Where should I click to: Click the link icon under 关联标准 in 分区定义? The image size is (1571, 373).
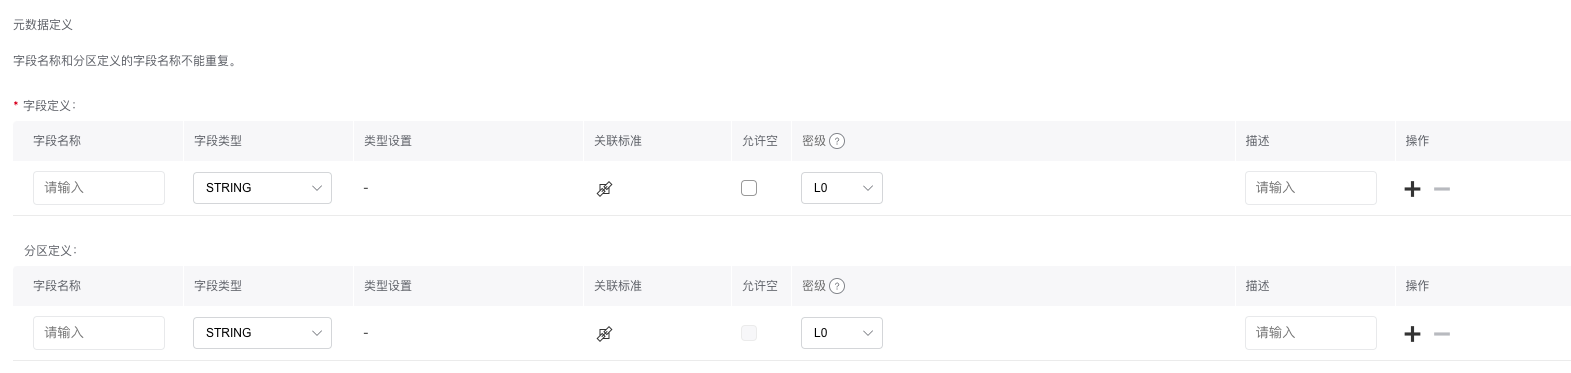click(x=604, y=333)
